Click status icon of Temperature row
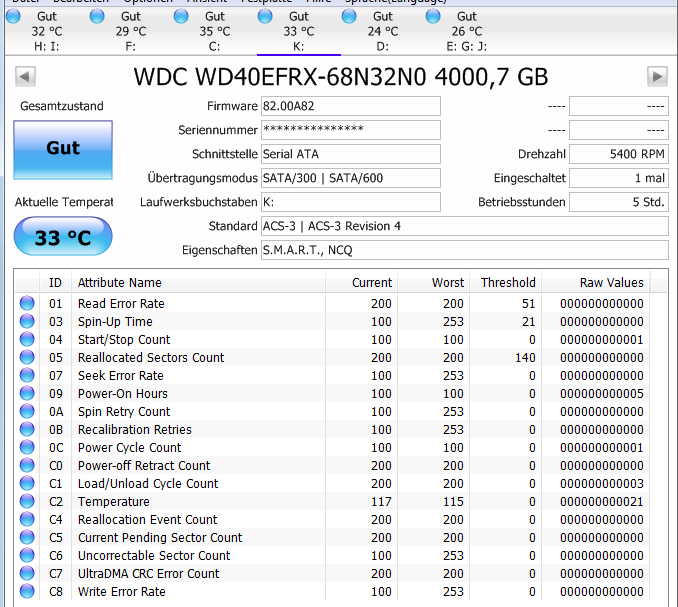Image resolution: width=678 pixels, height=607 pixels. click(x=27, y=502)
